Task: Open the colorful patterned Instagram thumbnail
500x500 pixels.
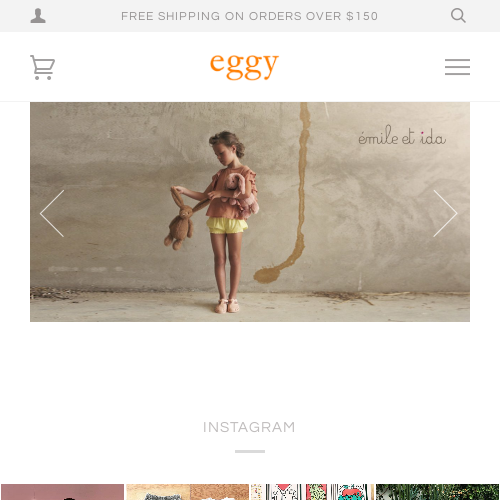Action: (313, 492)
